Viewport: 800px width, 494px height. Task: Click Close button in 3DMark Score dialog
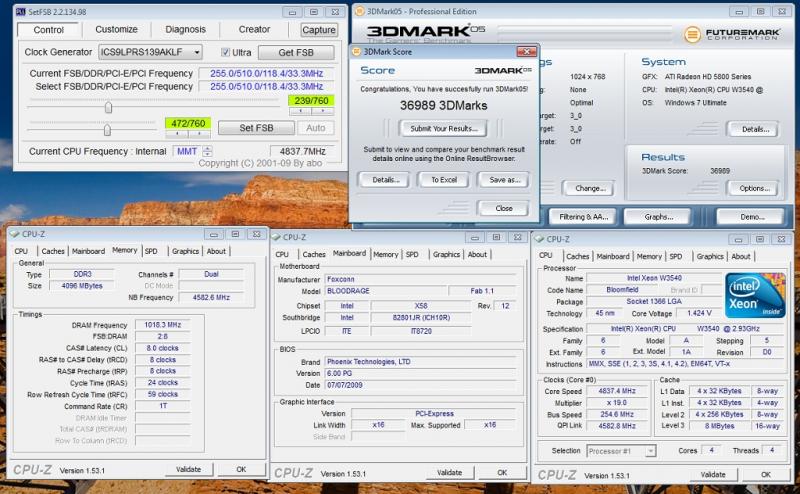[x=504, y=208]
